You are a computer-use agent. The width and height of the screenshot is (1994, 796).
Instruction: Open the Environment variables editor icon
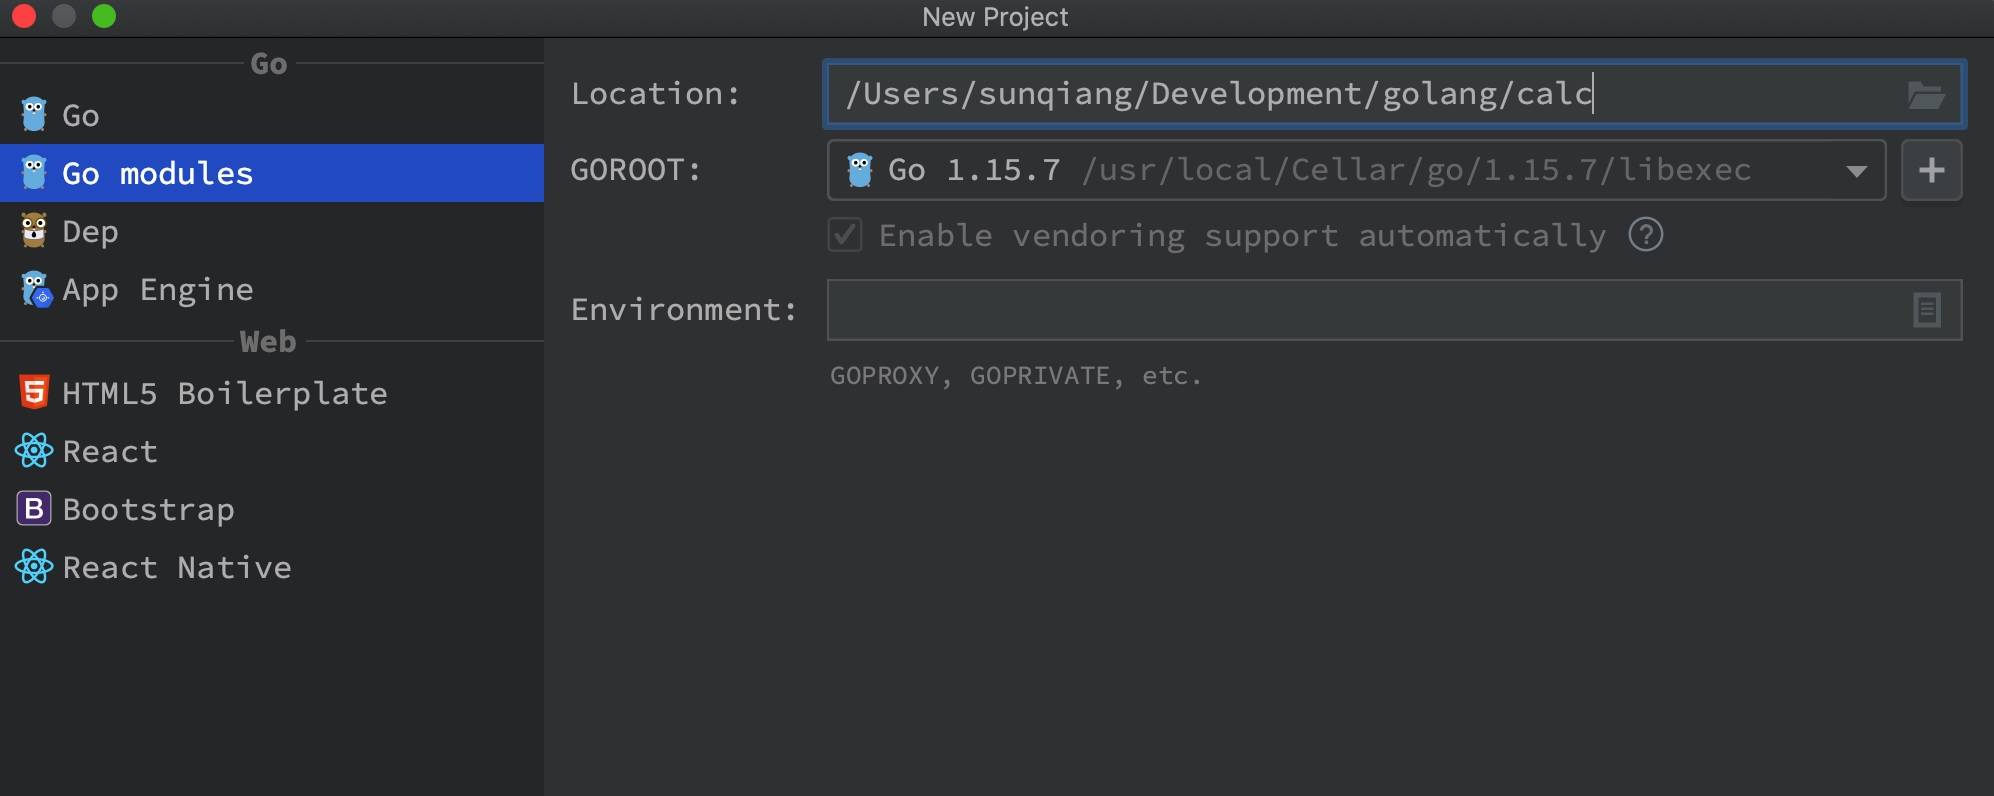click(1926, 310)
